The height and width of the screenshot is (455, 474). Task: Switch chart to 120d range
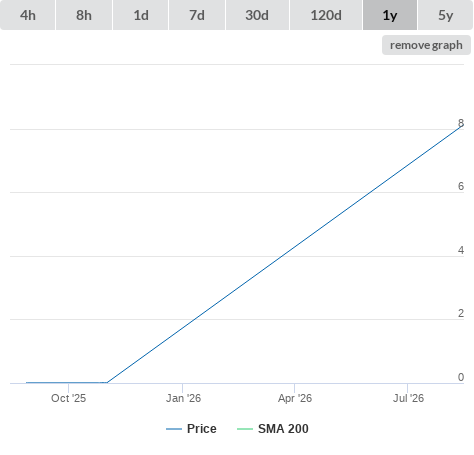pos(326,15)
